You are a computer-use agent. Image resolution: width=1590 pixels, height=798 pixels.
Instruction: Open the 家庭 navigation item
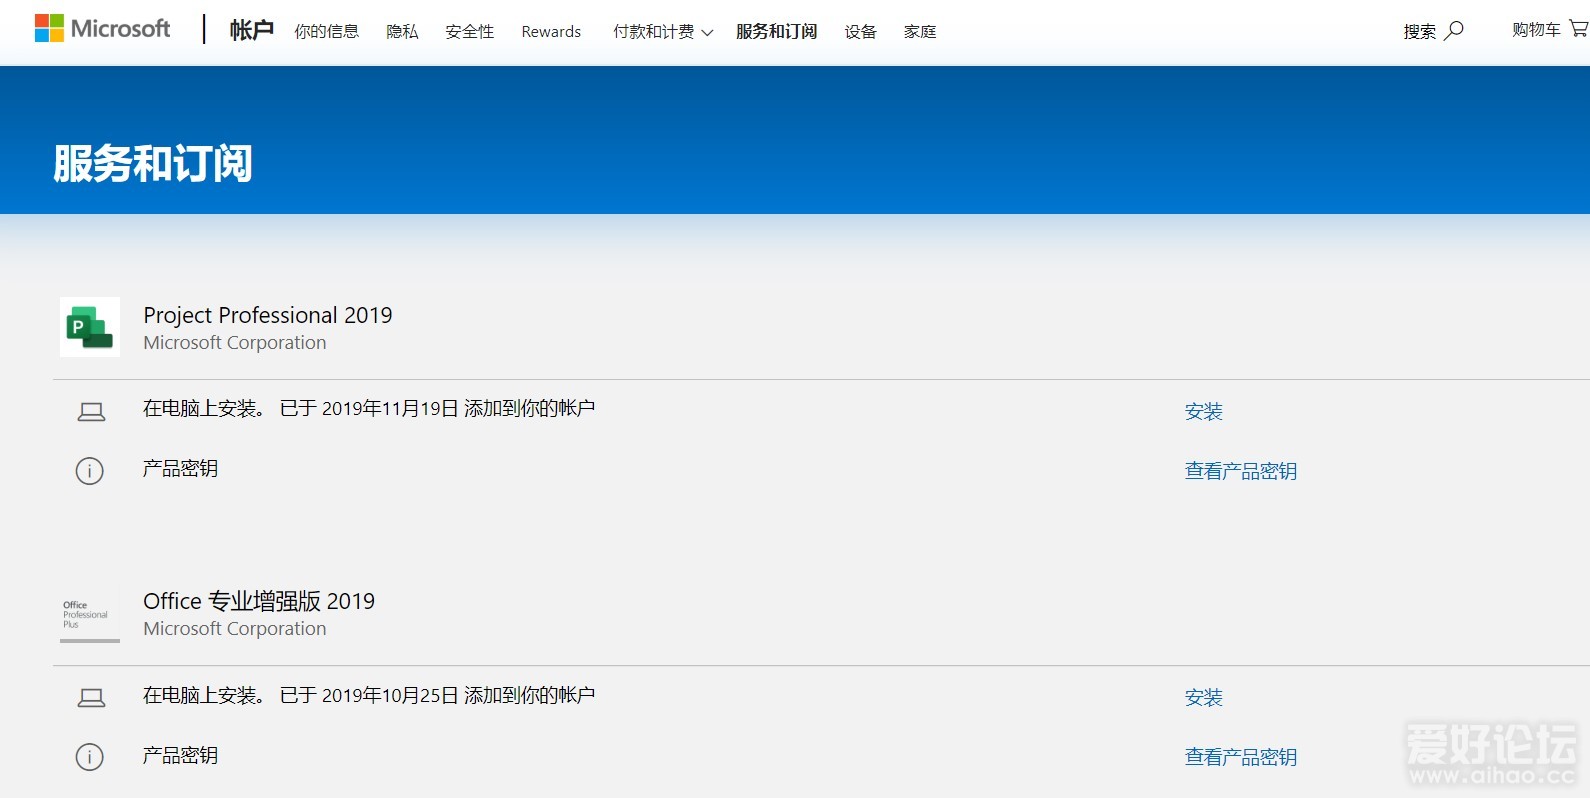click(x=920, y=32)
